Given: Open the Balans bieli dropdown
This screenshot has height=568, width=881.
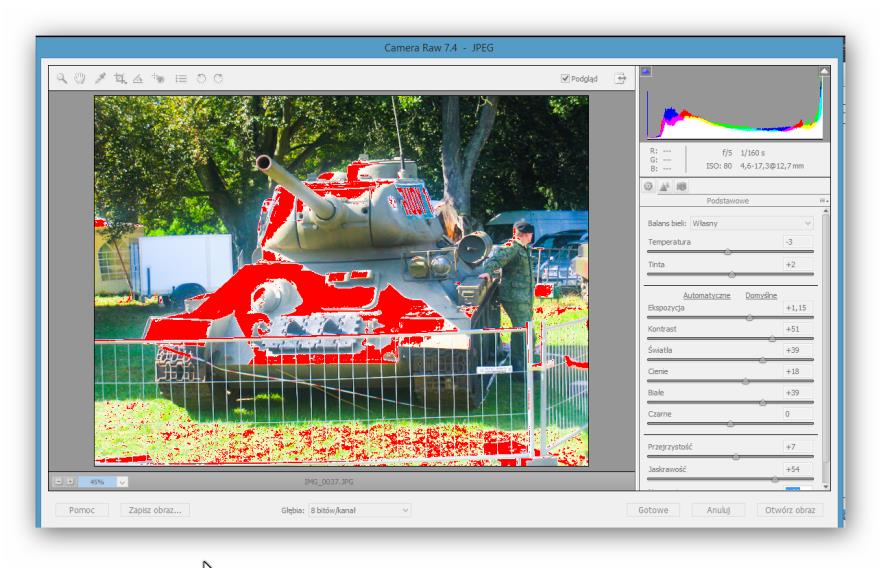Looking at the screenshot, I should coord(751,223).
